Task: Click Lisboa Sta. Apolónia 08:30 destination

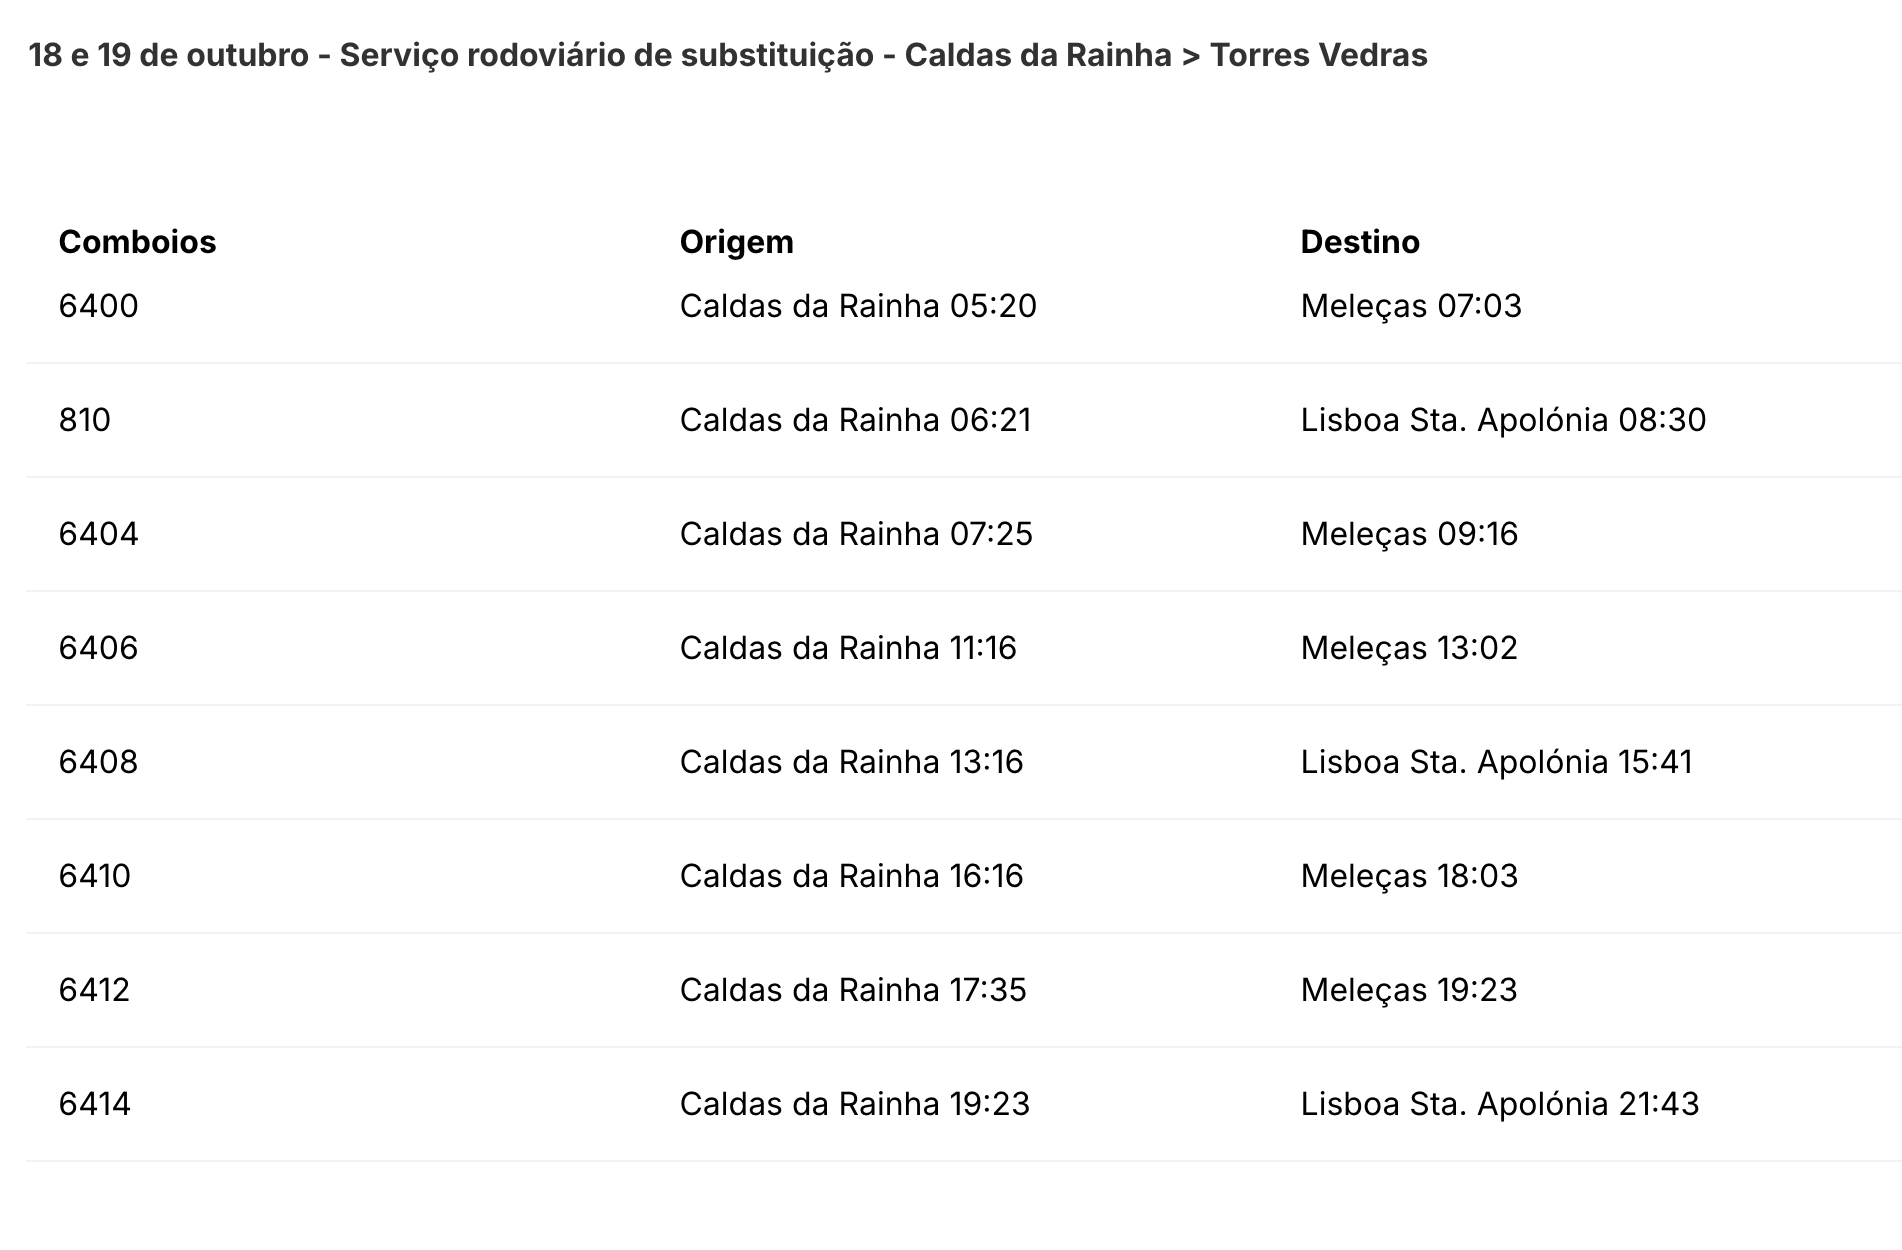Action: point(1502,420)
